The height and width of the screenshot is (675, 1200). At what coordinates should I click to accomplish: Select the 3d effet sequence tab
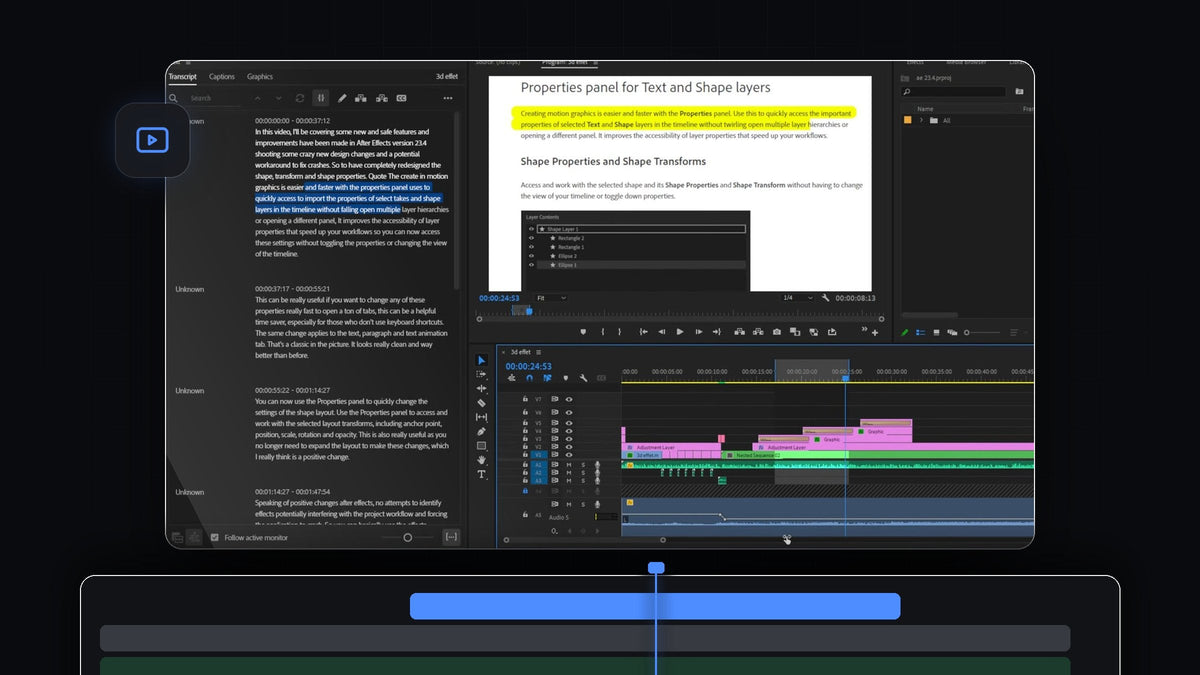click(520, 352)
